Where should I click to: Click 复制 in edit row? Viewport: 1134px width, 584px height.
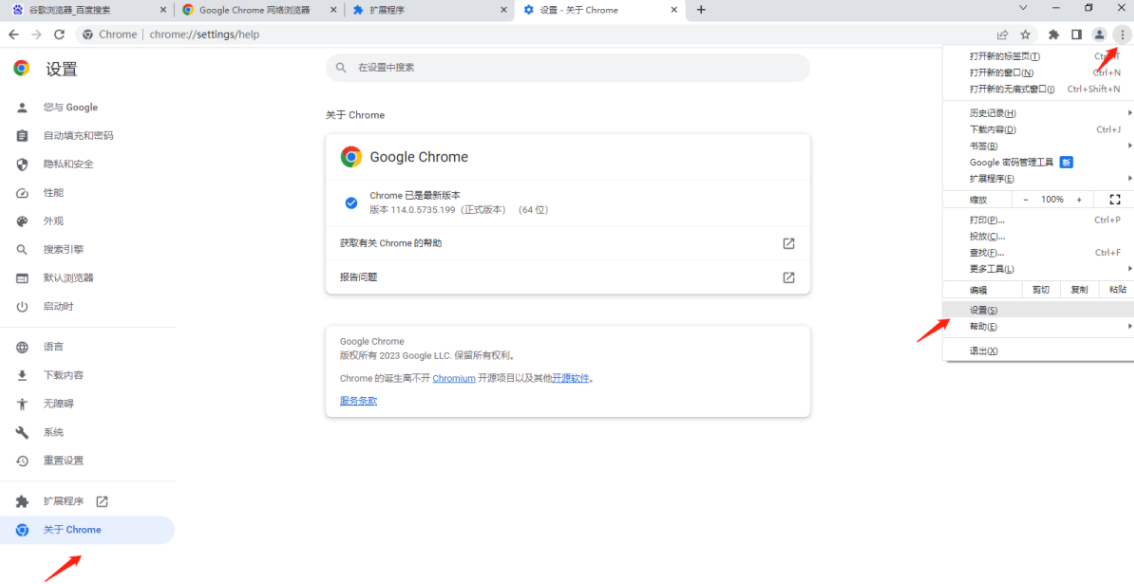1079,290
